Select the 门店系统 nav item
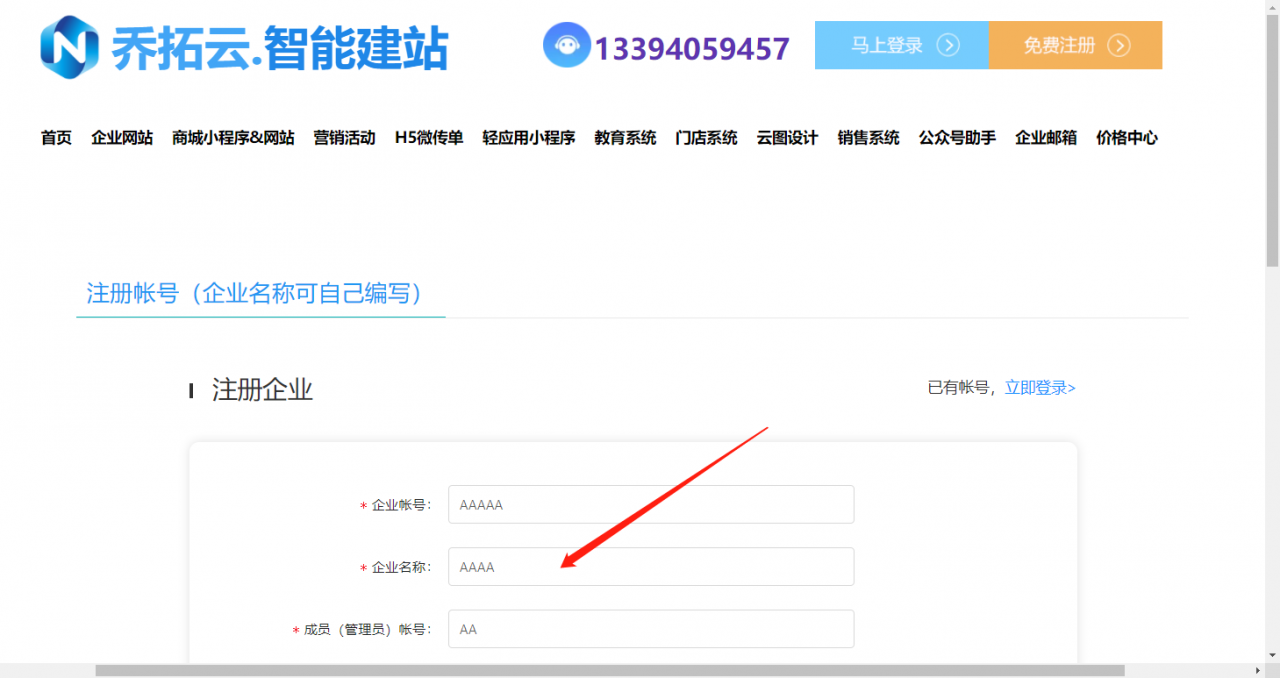The height and width of the screenshot is (678, 1280). [x=706, y=138]
